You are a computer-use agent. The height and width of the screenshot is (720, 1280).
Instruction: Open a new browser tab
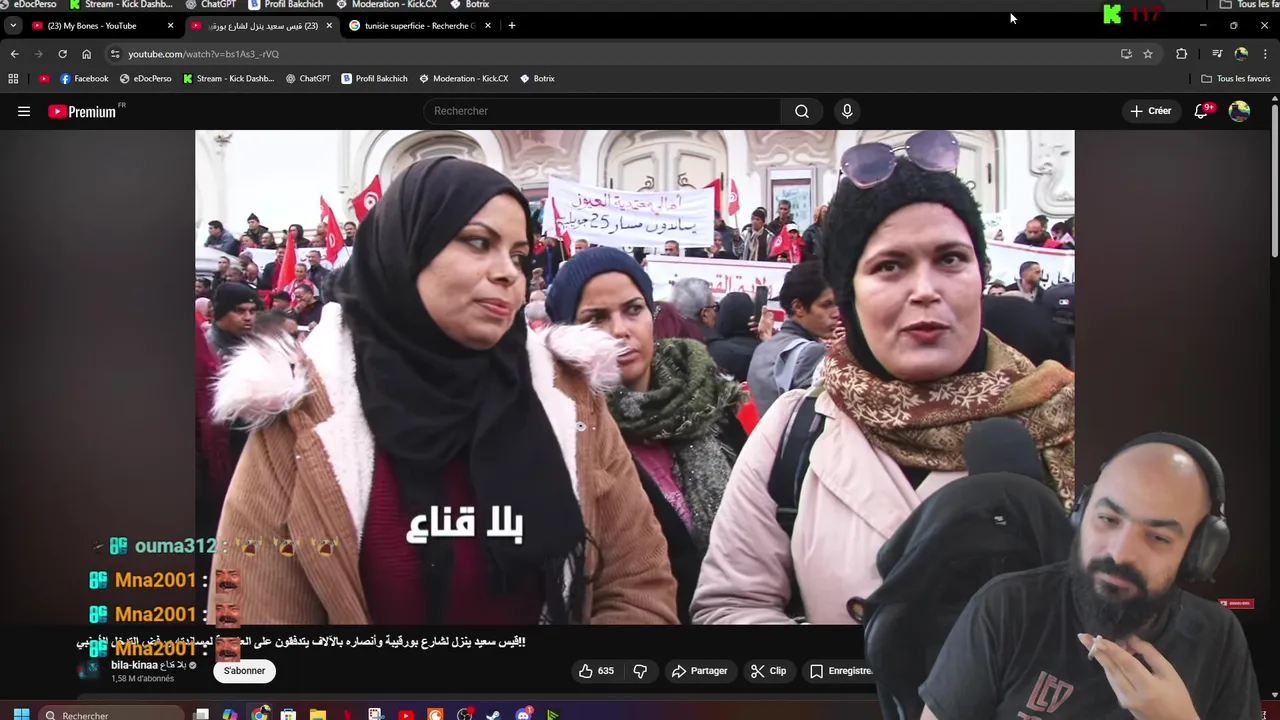tap(511, 26)
